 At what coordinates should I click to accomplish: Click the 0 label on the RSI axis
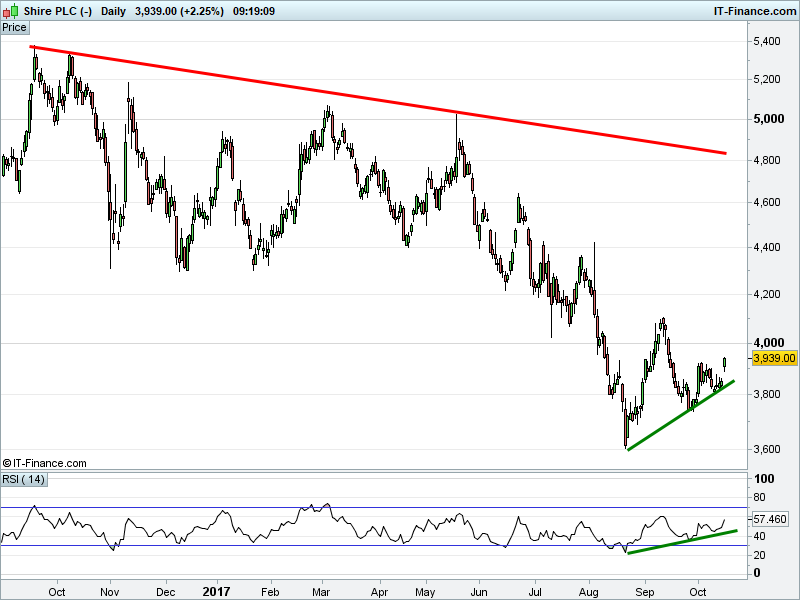tap(757, 573)
